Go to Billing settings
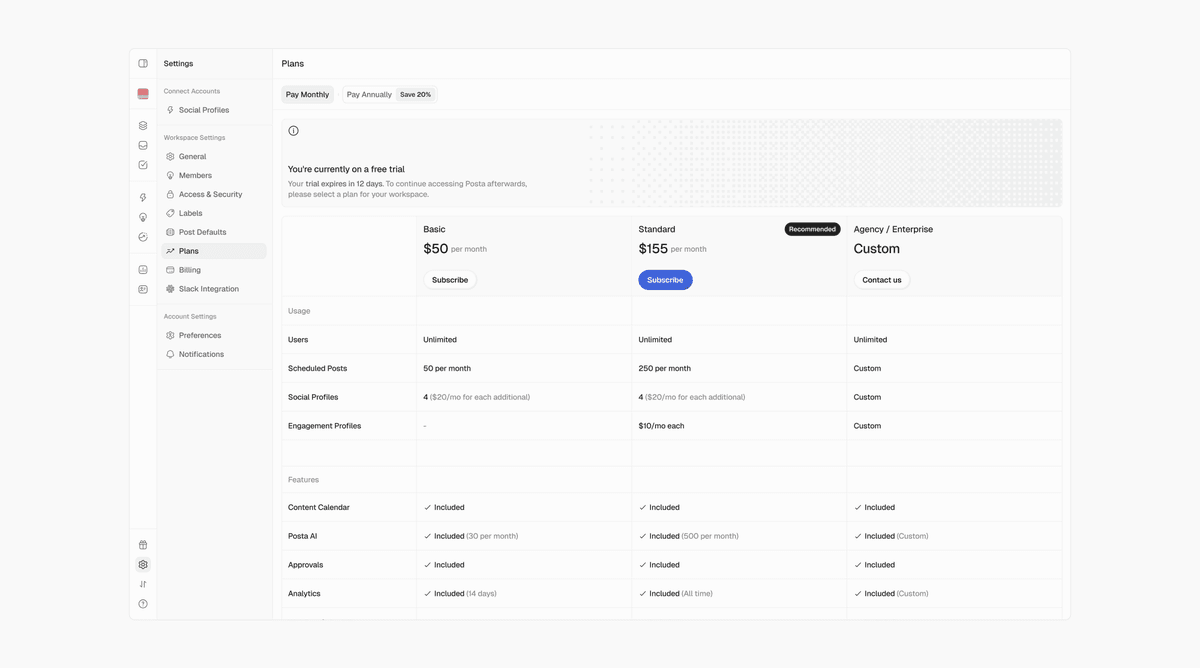 pyautogui.click(x=190, y=270)
